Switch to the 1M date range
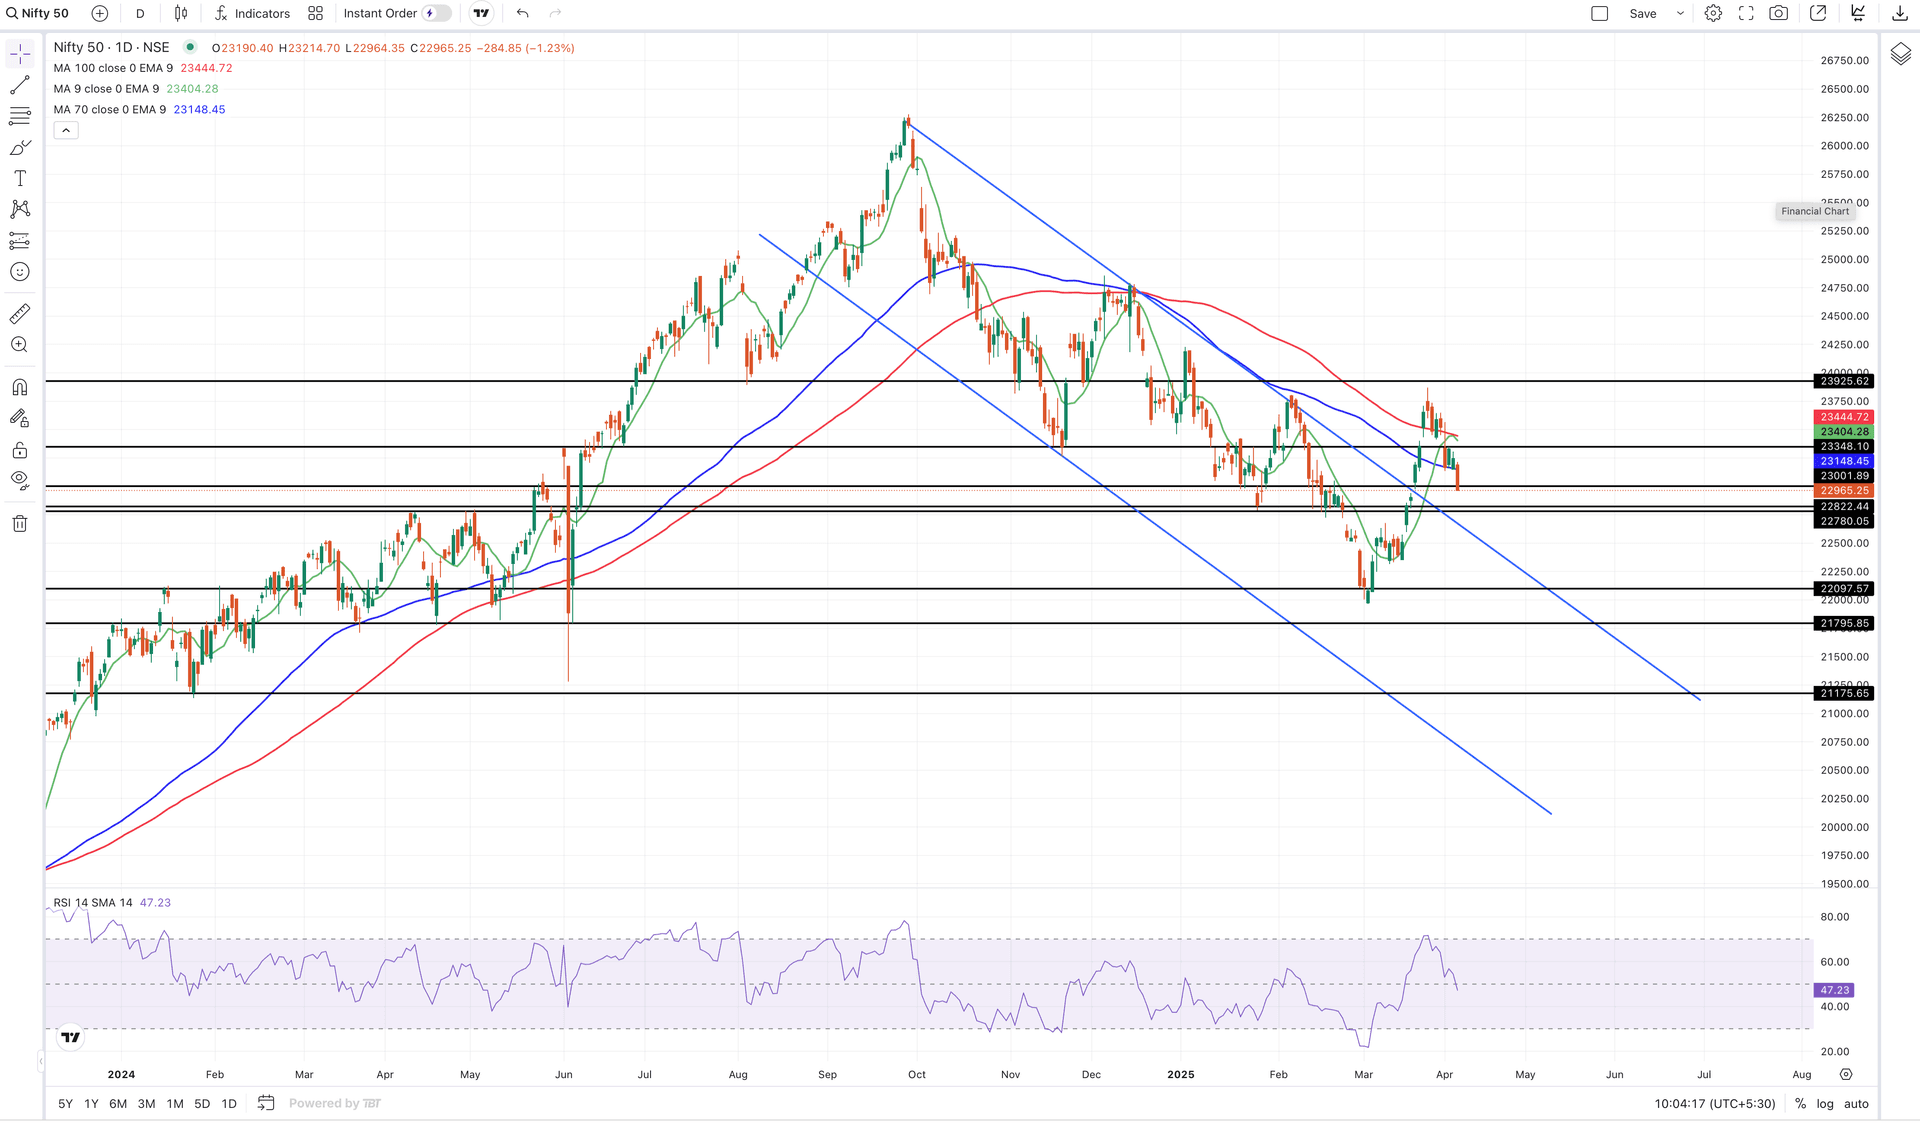This screenshot has height=1124, width=1920. coord(175,1104)
